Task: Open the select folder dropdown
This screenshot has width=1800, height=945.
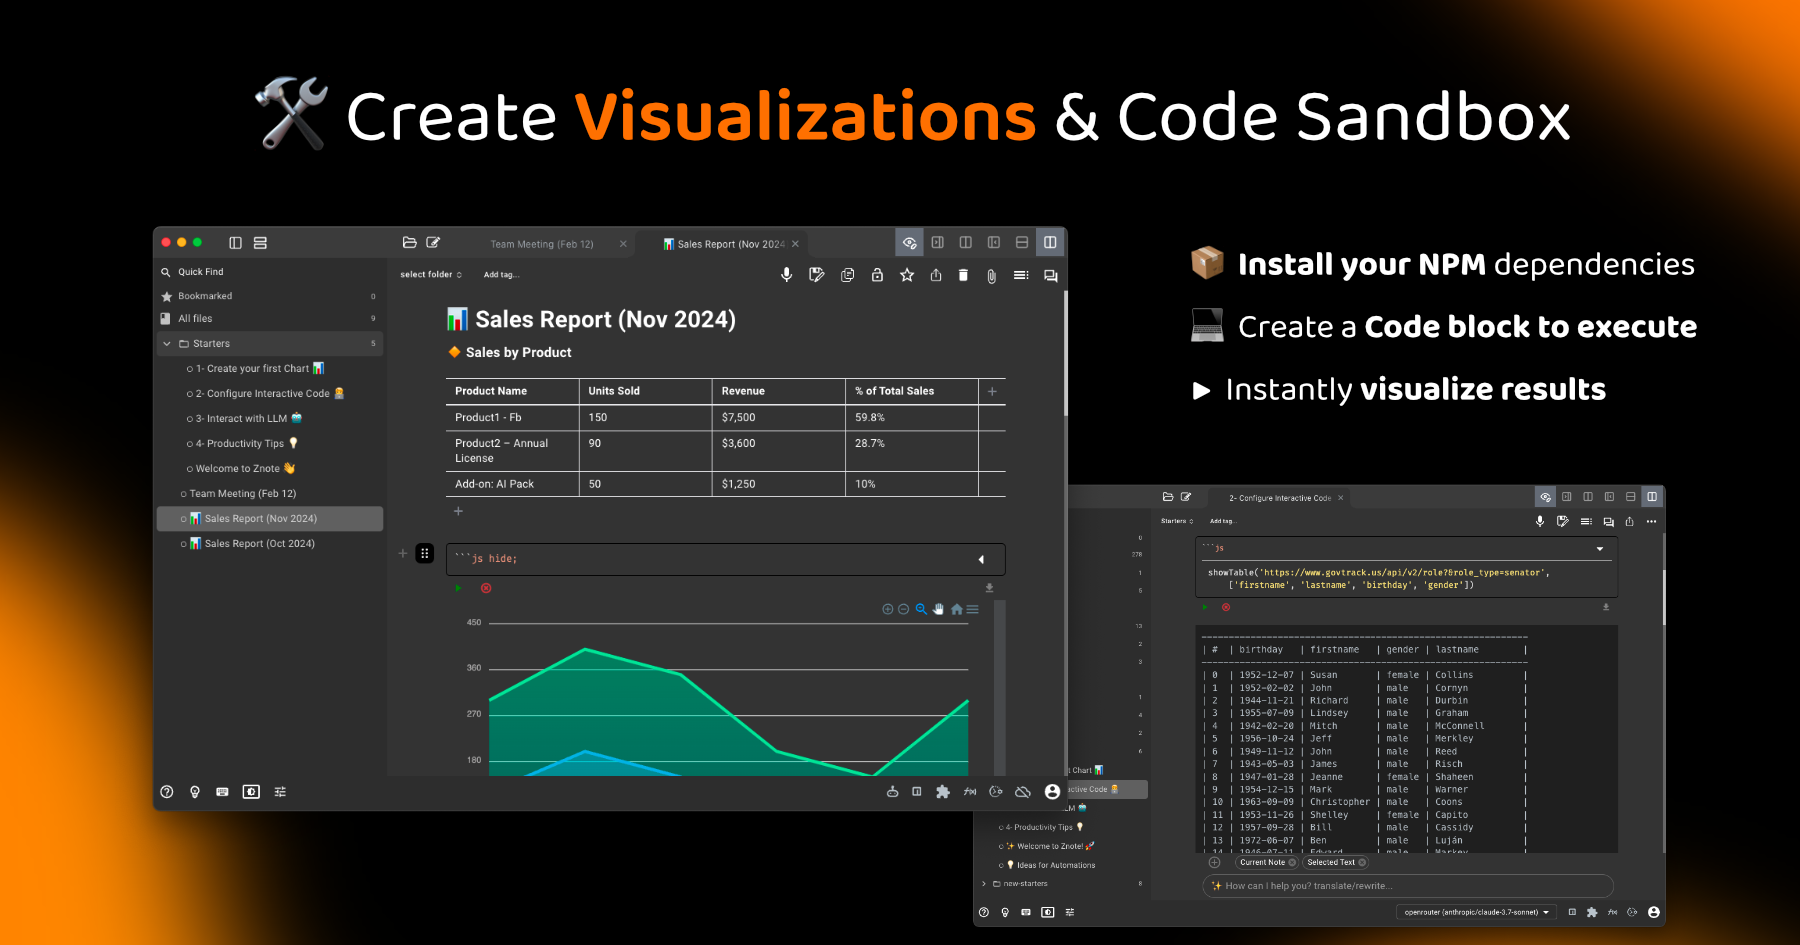Action: point(431,274)
